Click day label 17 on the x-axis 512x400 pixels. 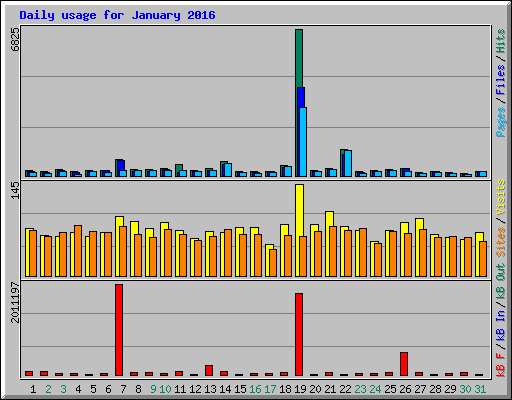(x=270, y=389)
